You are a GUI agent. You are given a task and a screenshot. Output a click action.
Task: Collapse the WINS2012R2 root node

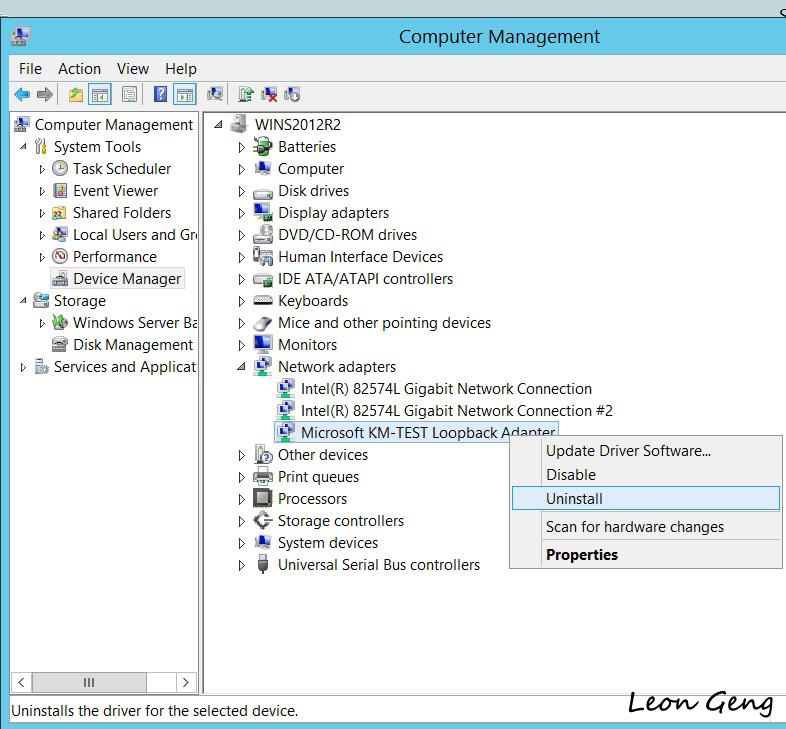pyautogui.click(x=218, y=124)
